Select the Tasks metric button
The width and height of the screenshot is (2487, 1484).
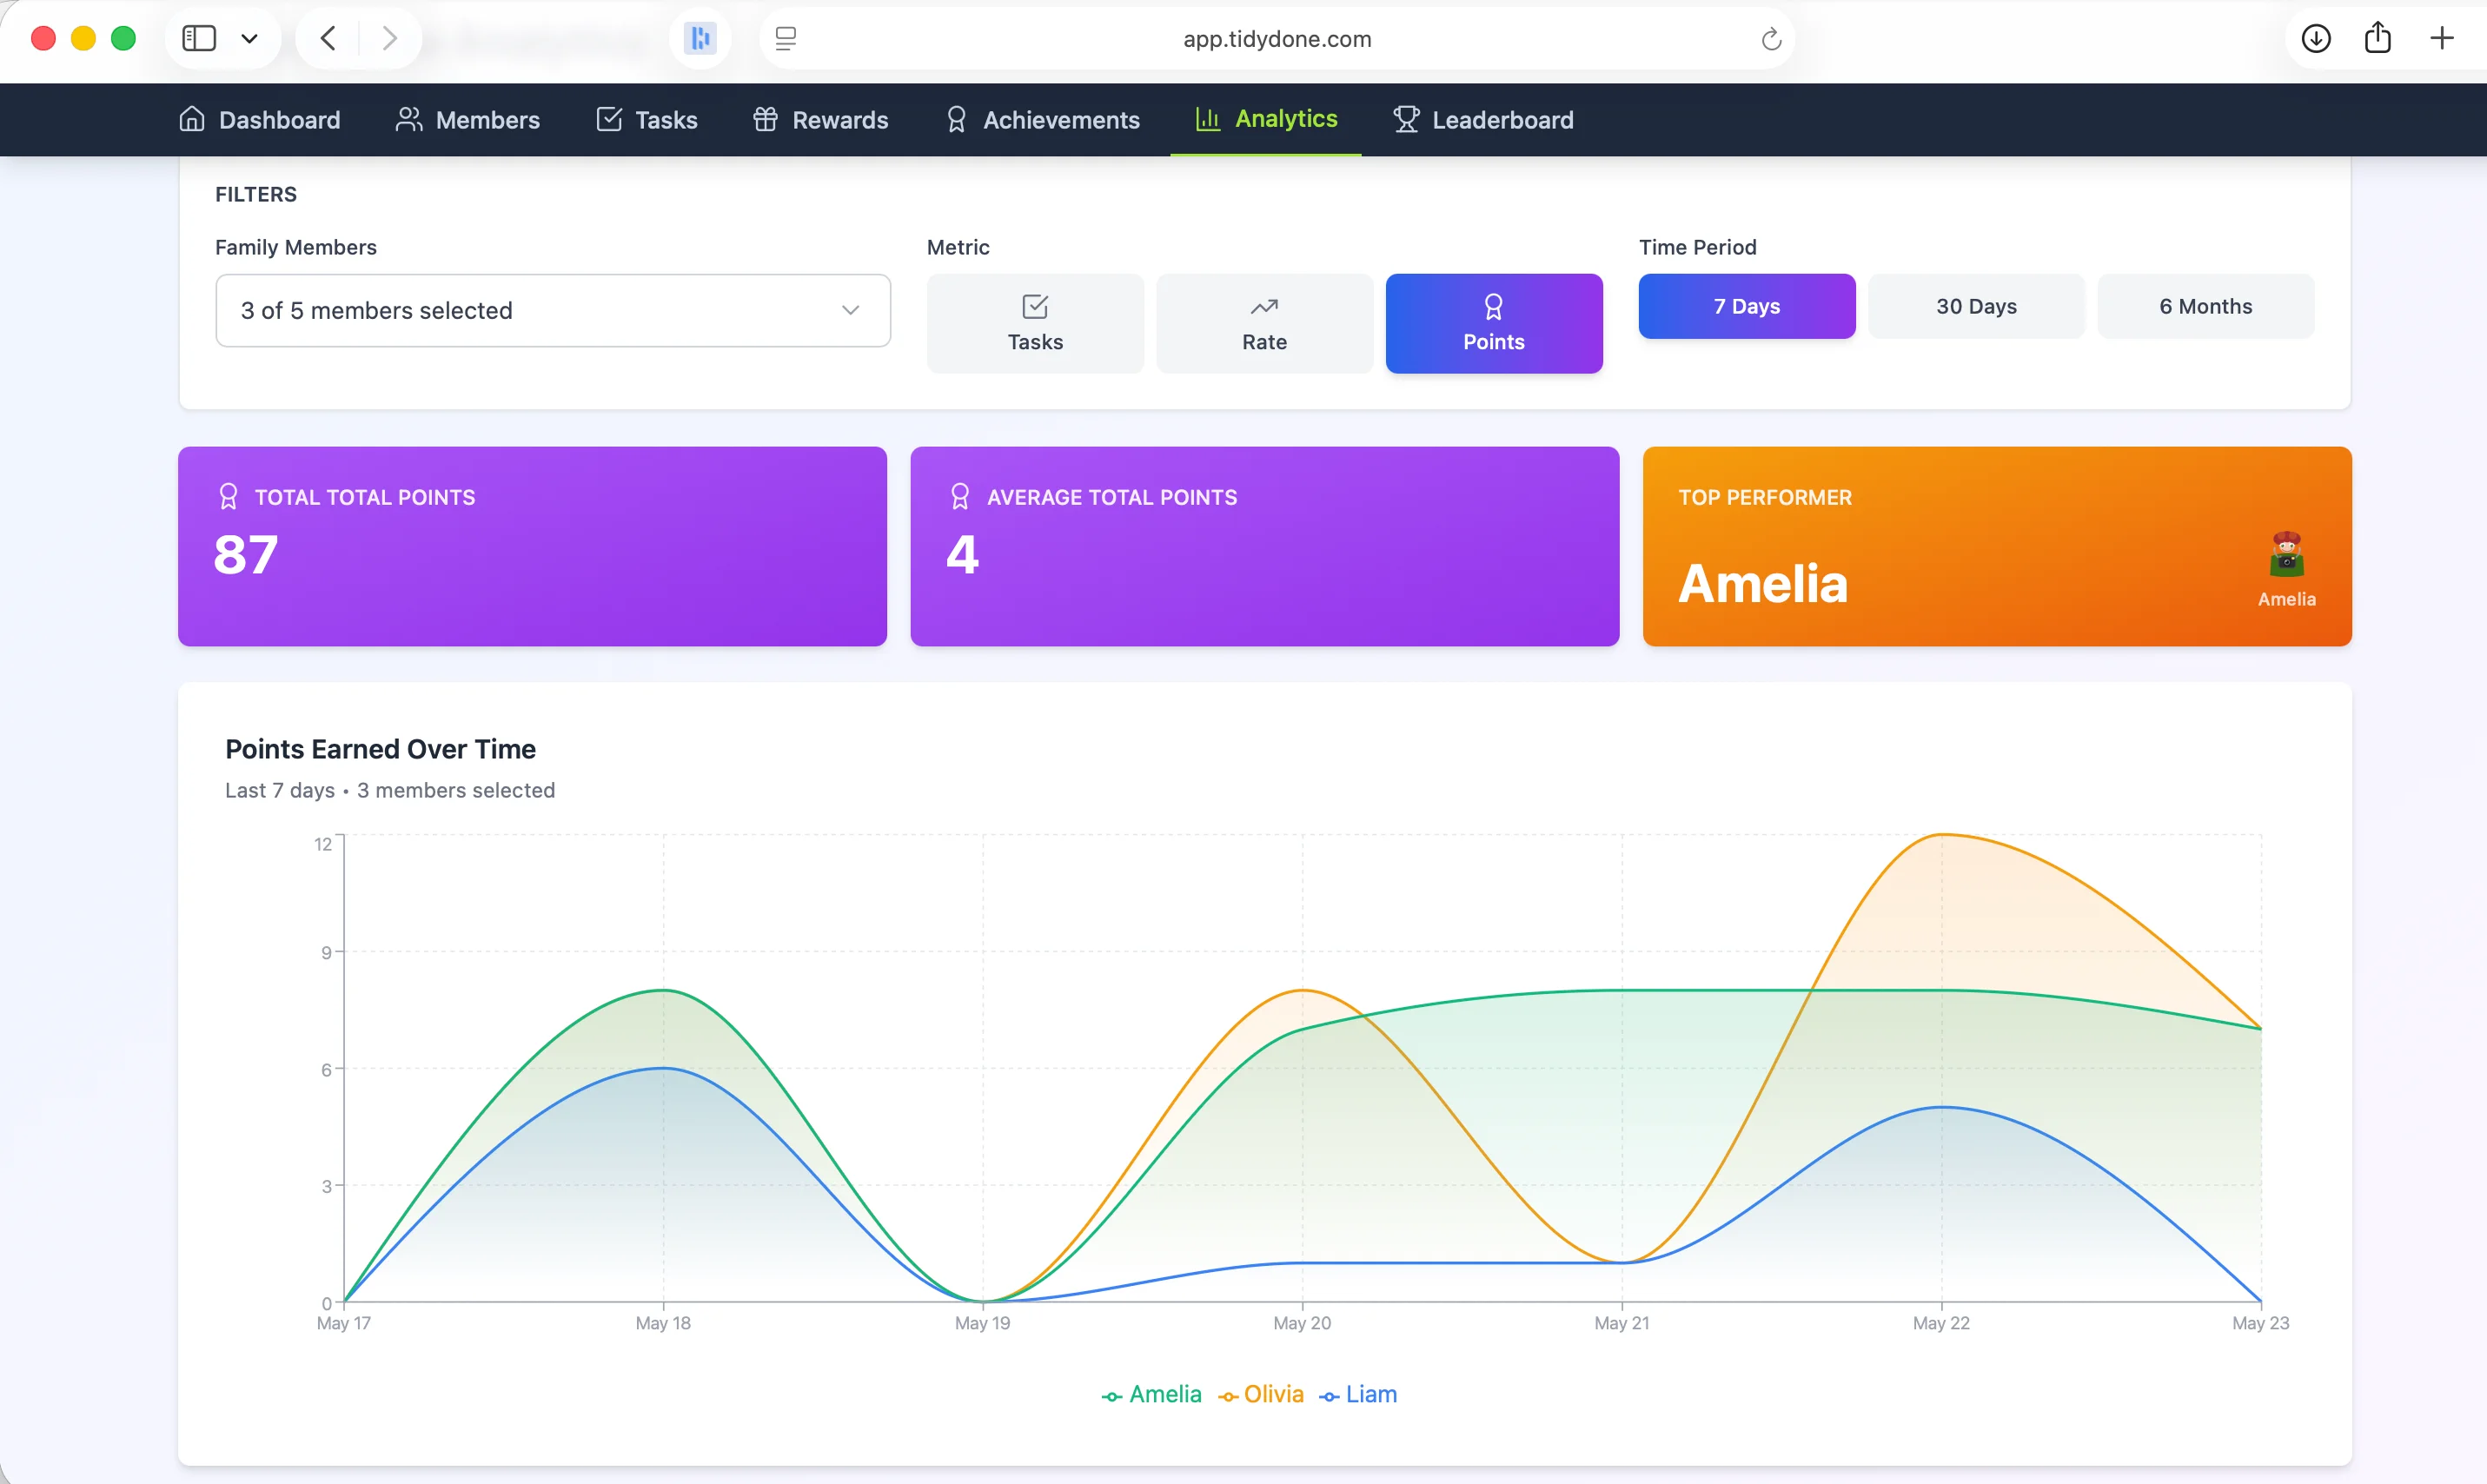point(1035,324)
